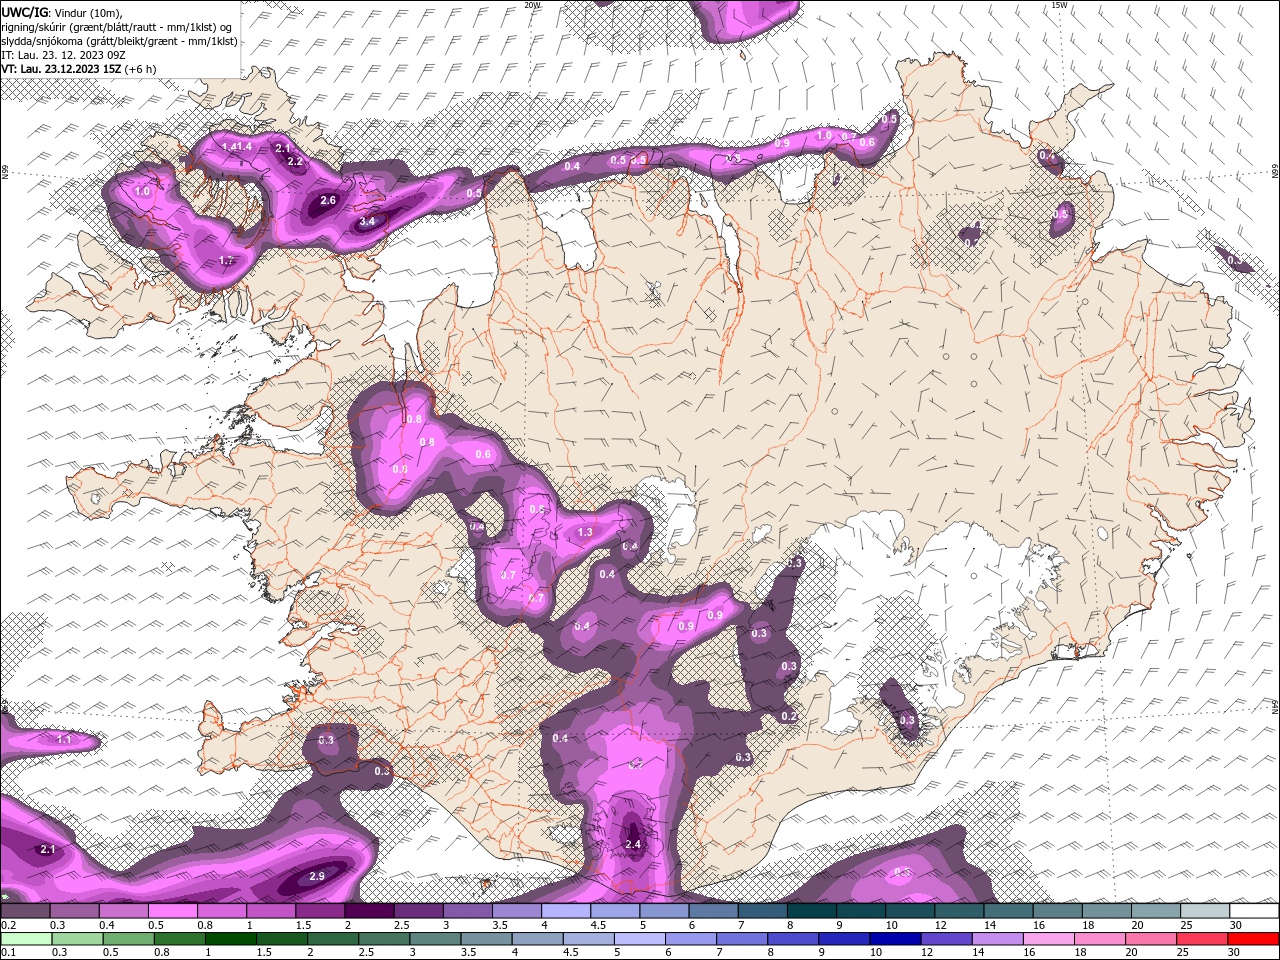
Task: Click the 30 label in the upper snow legend
Action: coord(1236,925)
